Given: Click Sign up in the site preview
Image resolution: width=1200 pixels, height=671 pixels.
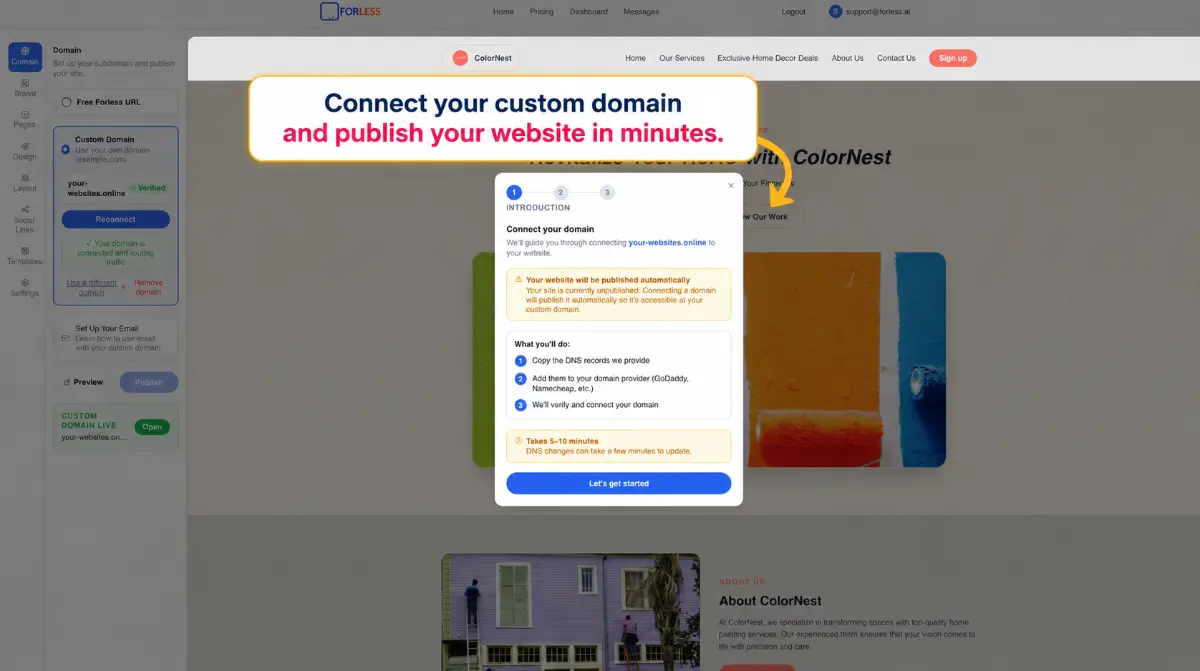Looking at the screenshot, I should point(953,58).
